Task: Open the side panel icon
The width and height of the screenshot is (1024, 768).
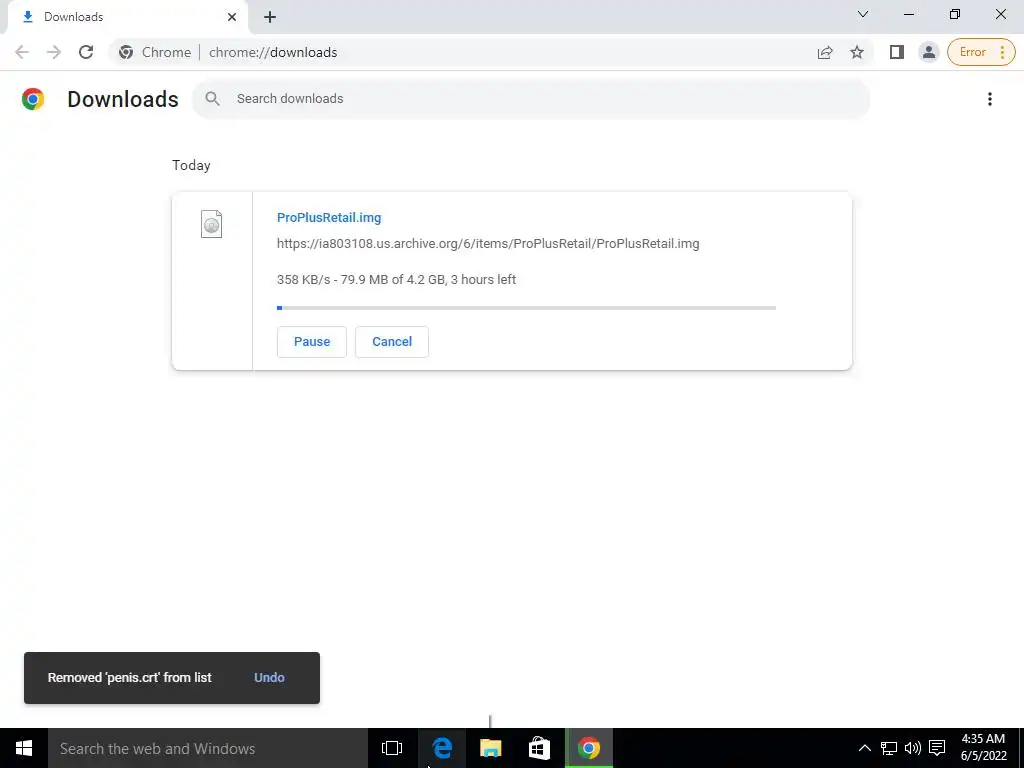Action: (897, 52)
